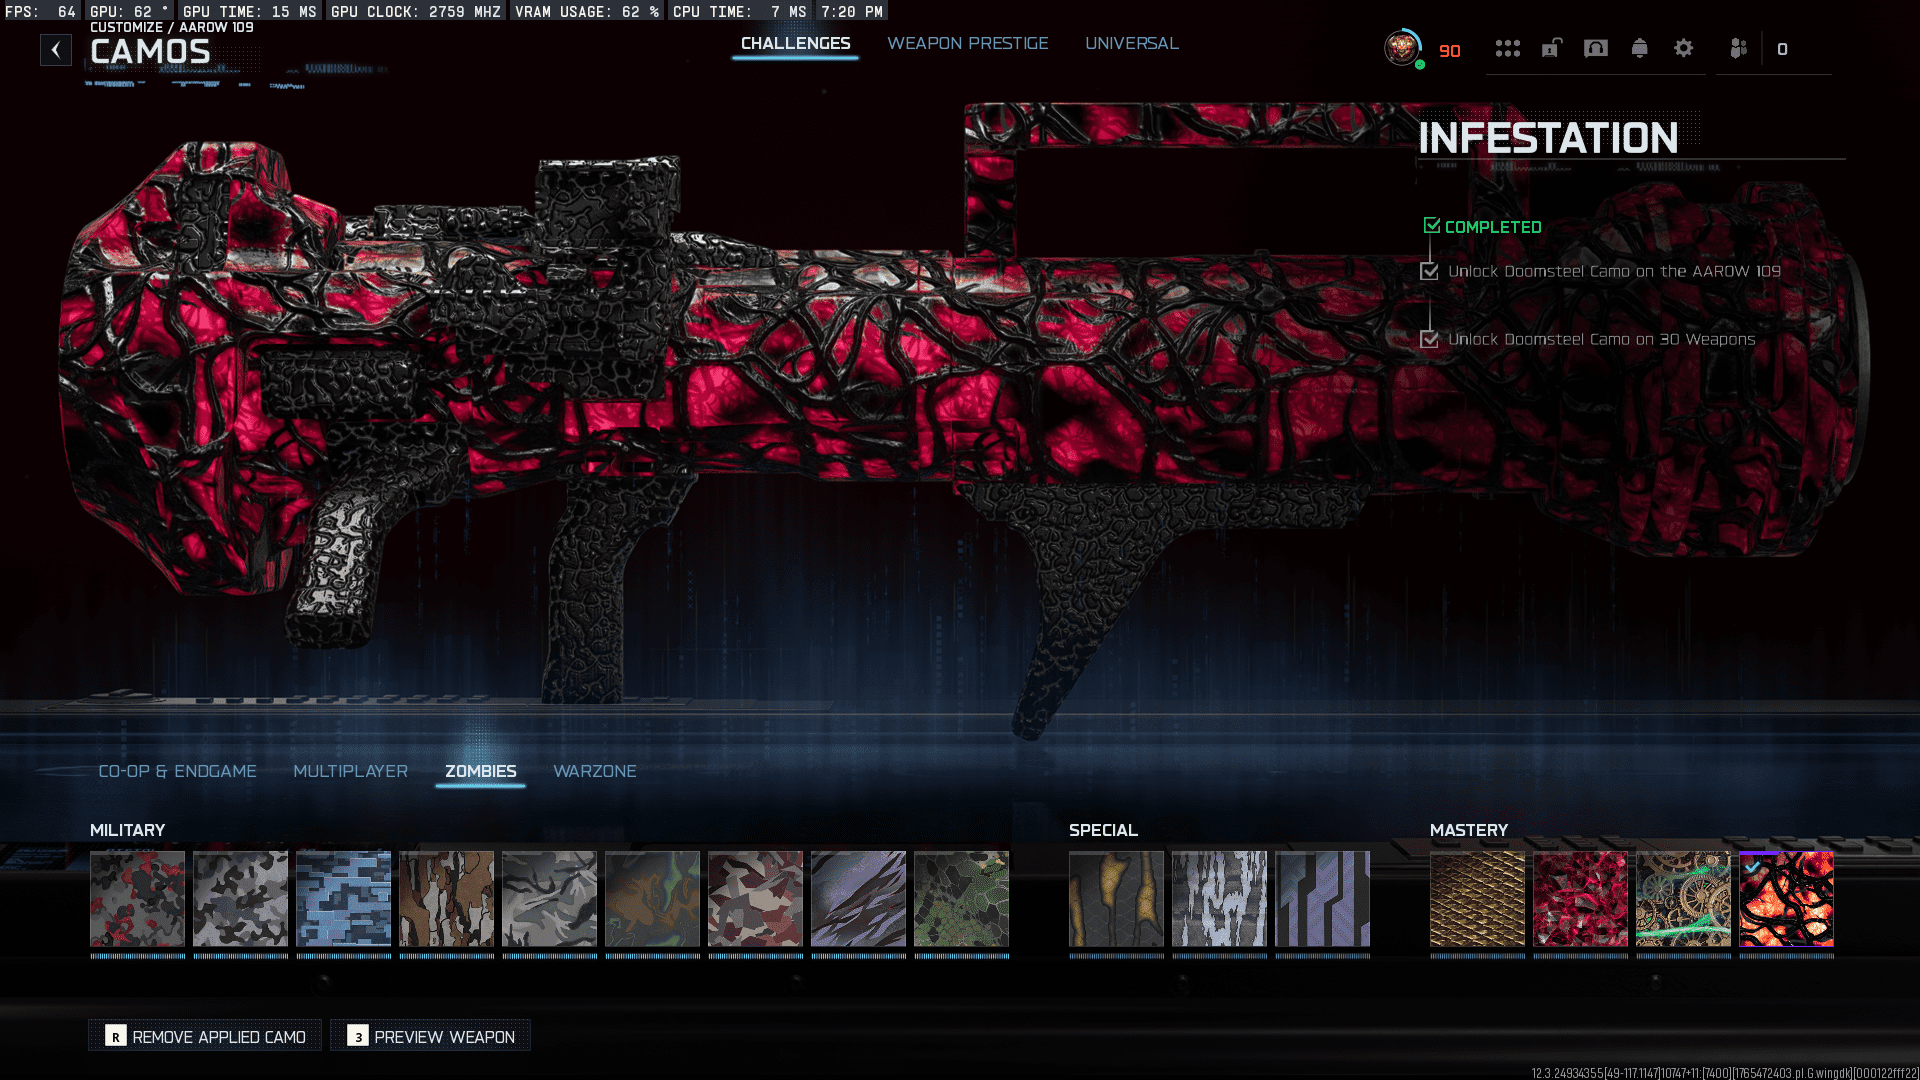Click the back arrow next to CAMOS

pos(56,49)
